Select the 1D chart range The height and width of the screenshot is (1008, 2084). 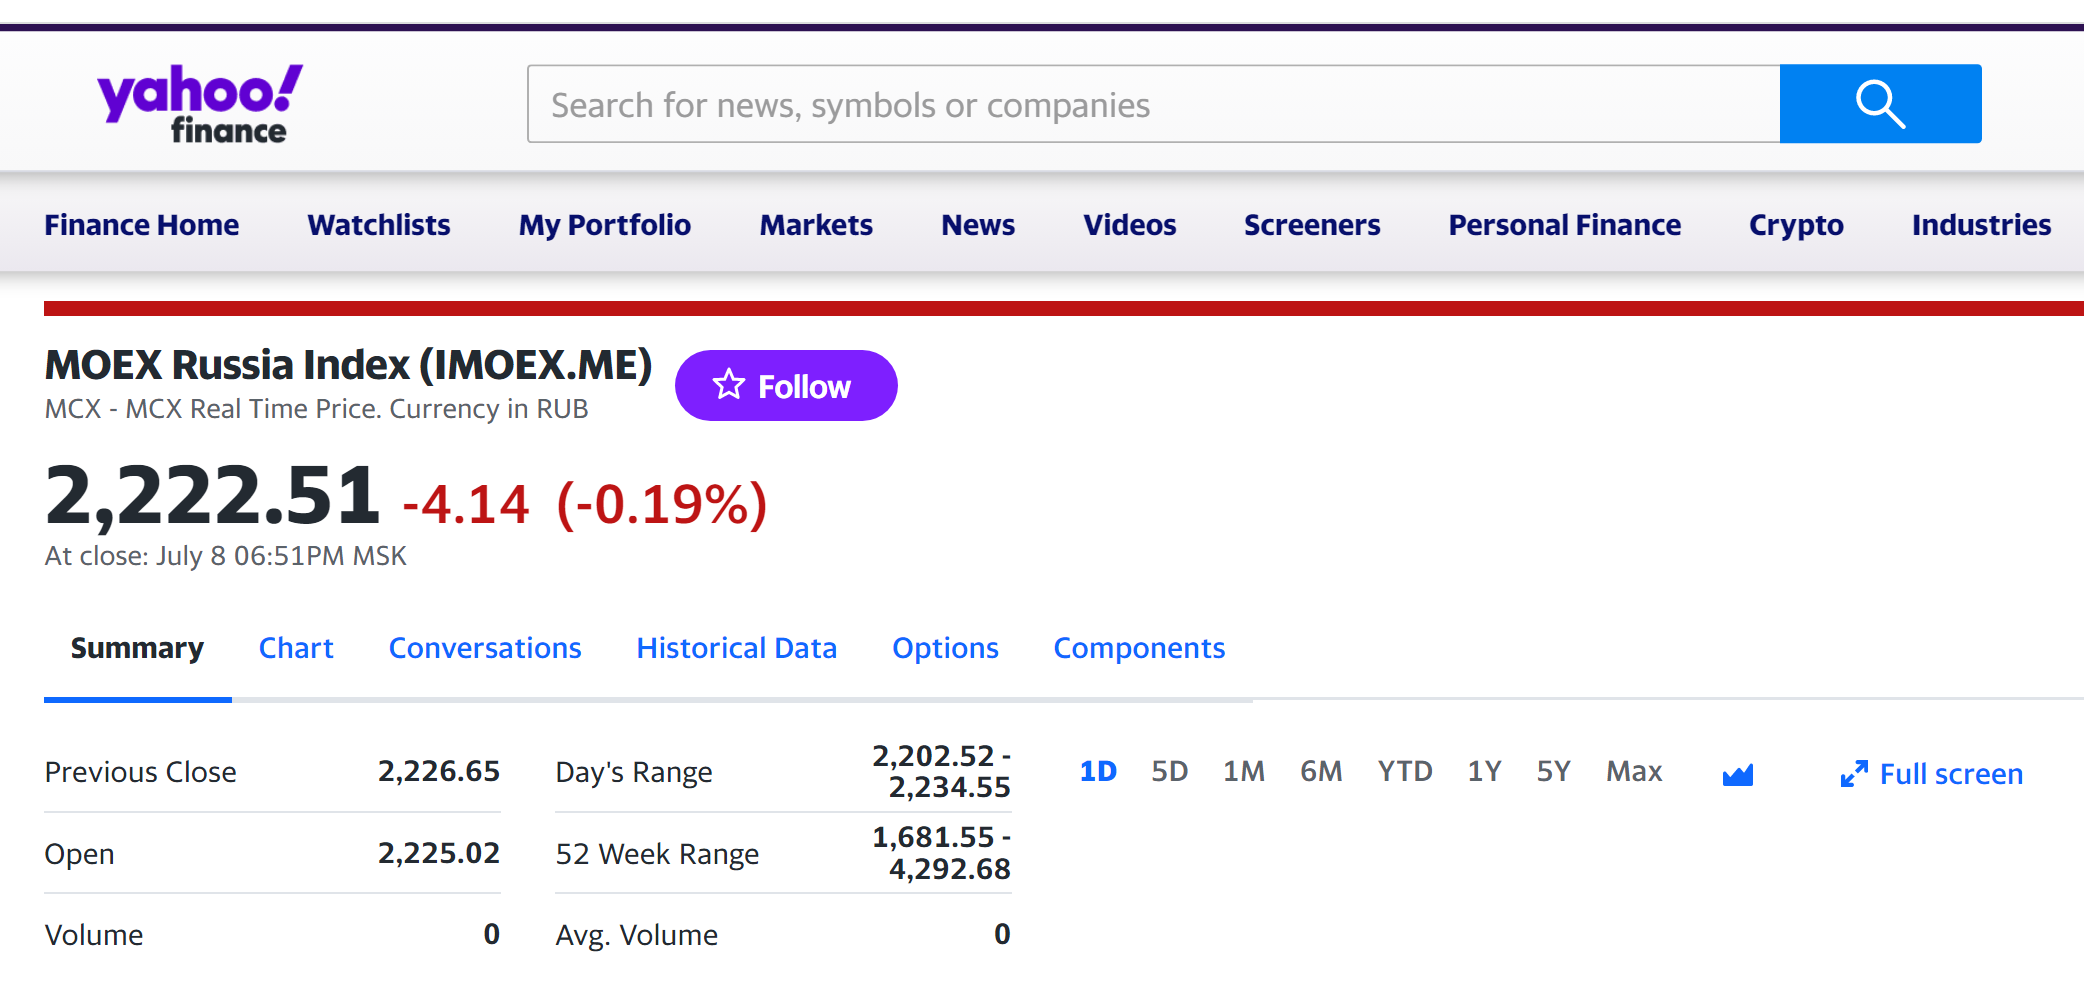(1098, 771)
